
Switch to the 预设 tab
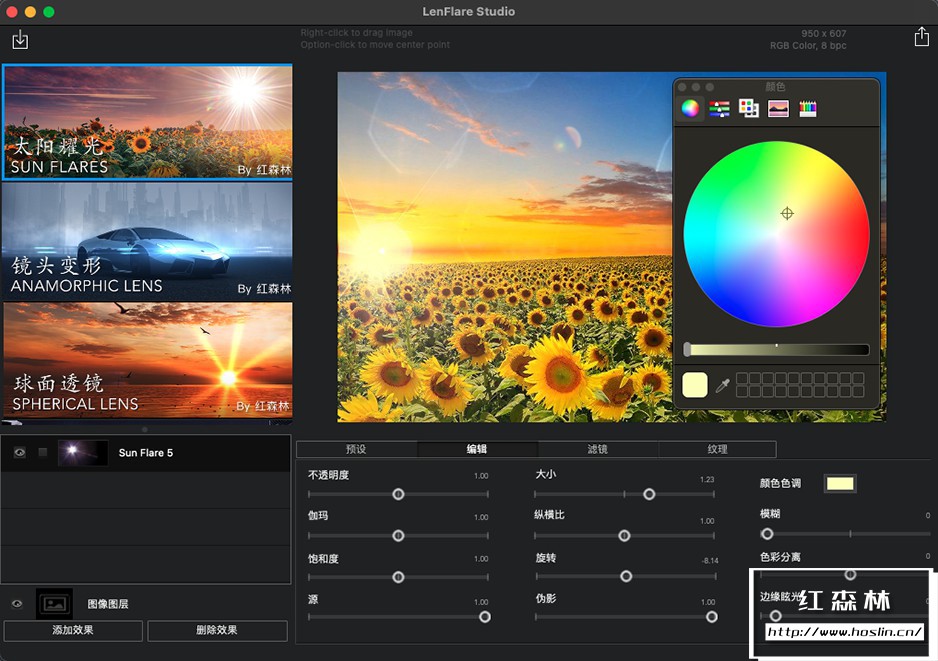pyautogui.click(x=356, y=449)
